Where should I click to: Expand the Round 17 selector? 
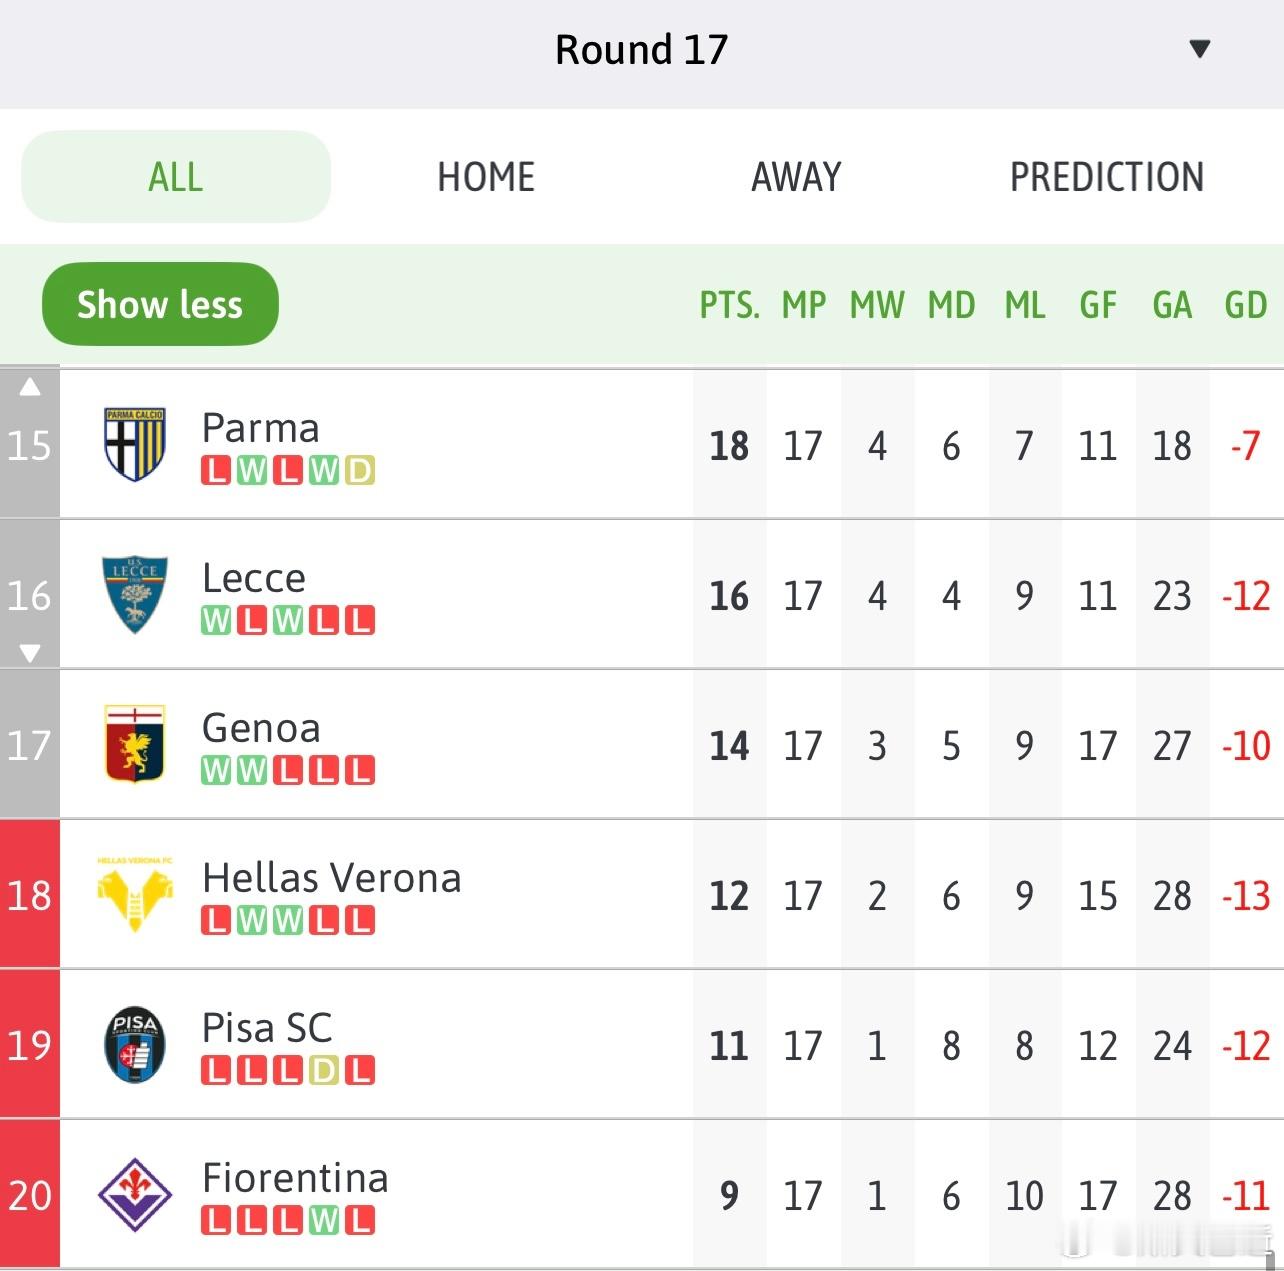click(x=641, y=50)
